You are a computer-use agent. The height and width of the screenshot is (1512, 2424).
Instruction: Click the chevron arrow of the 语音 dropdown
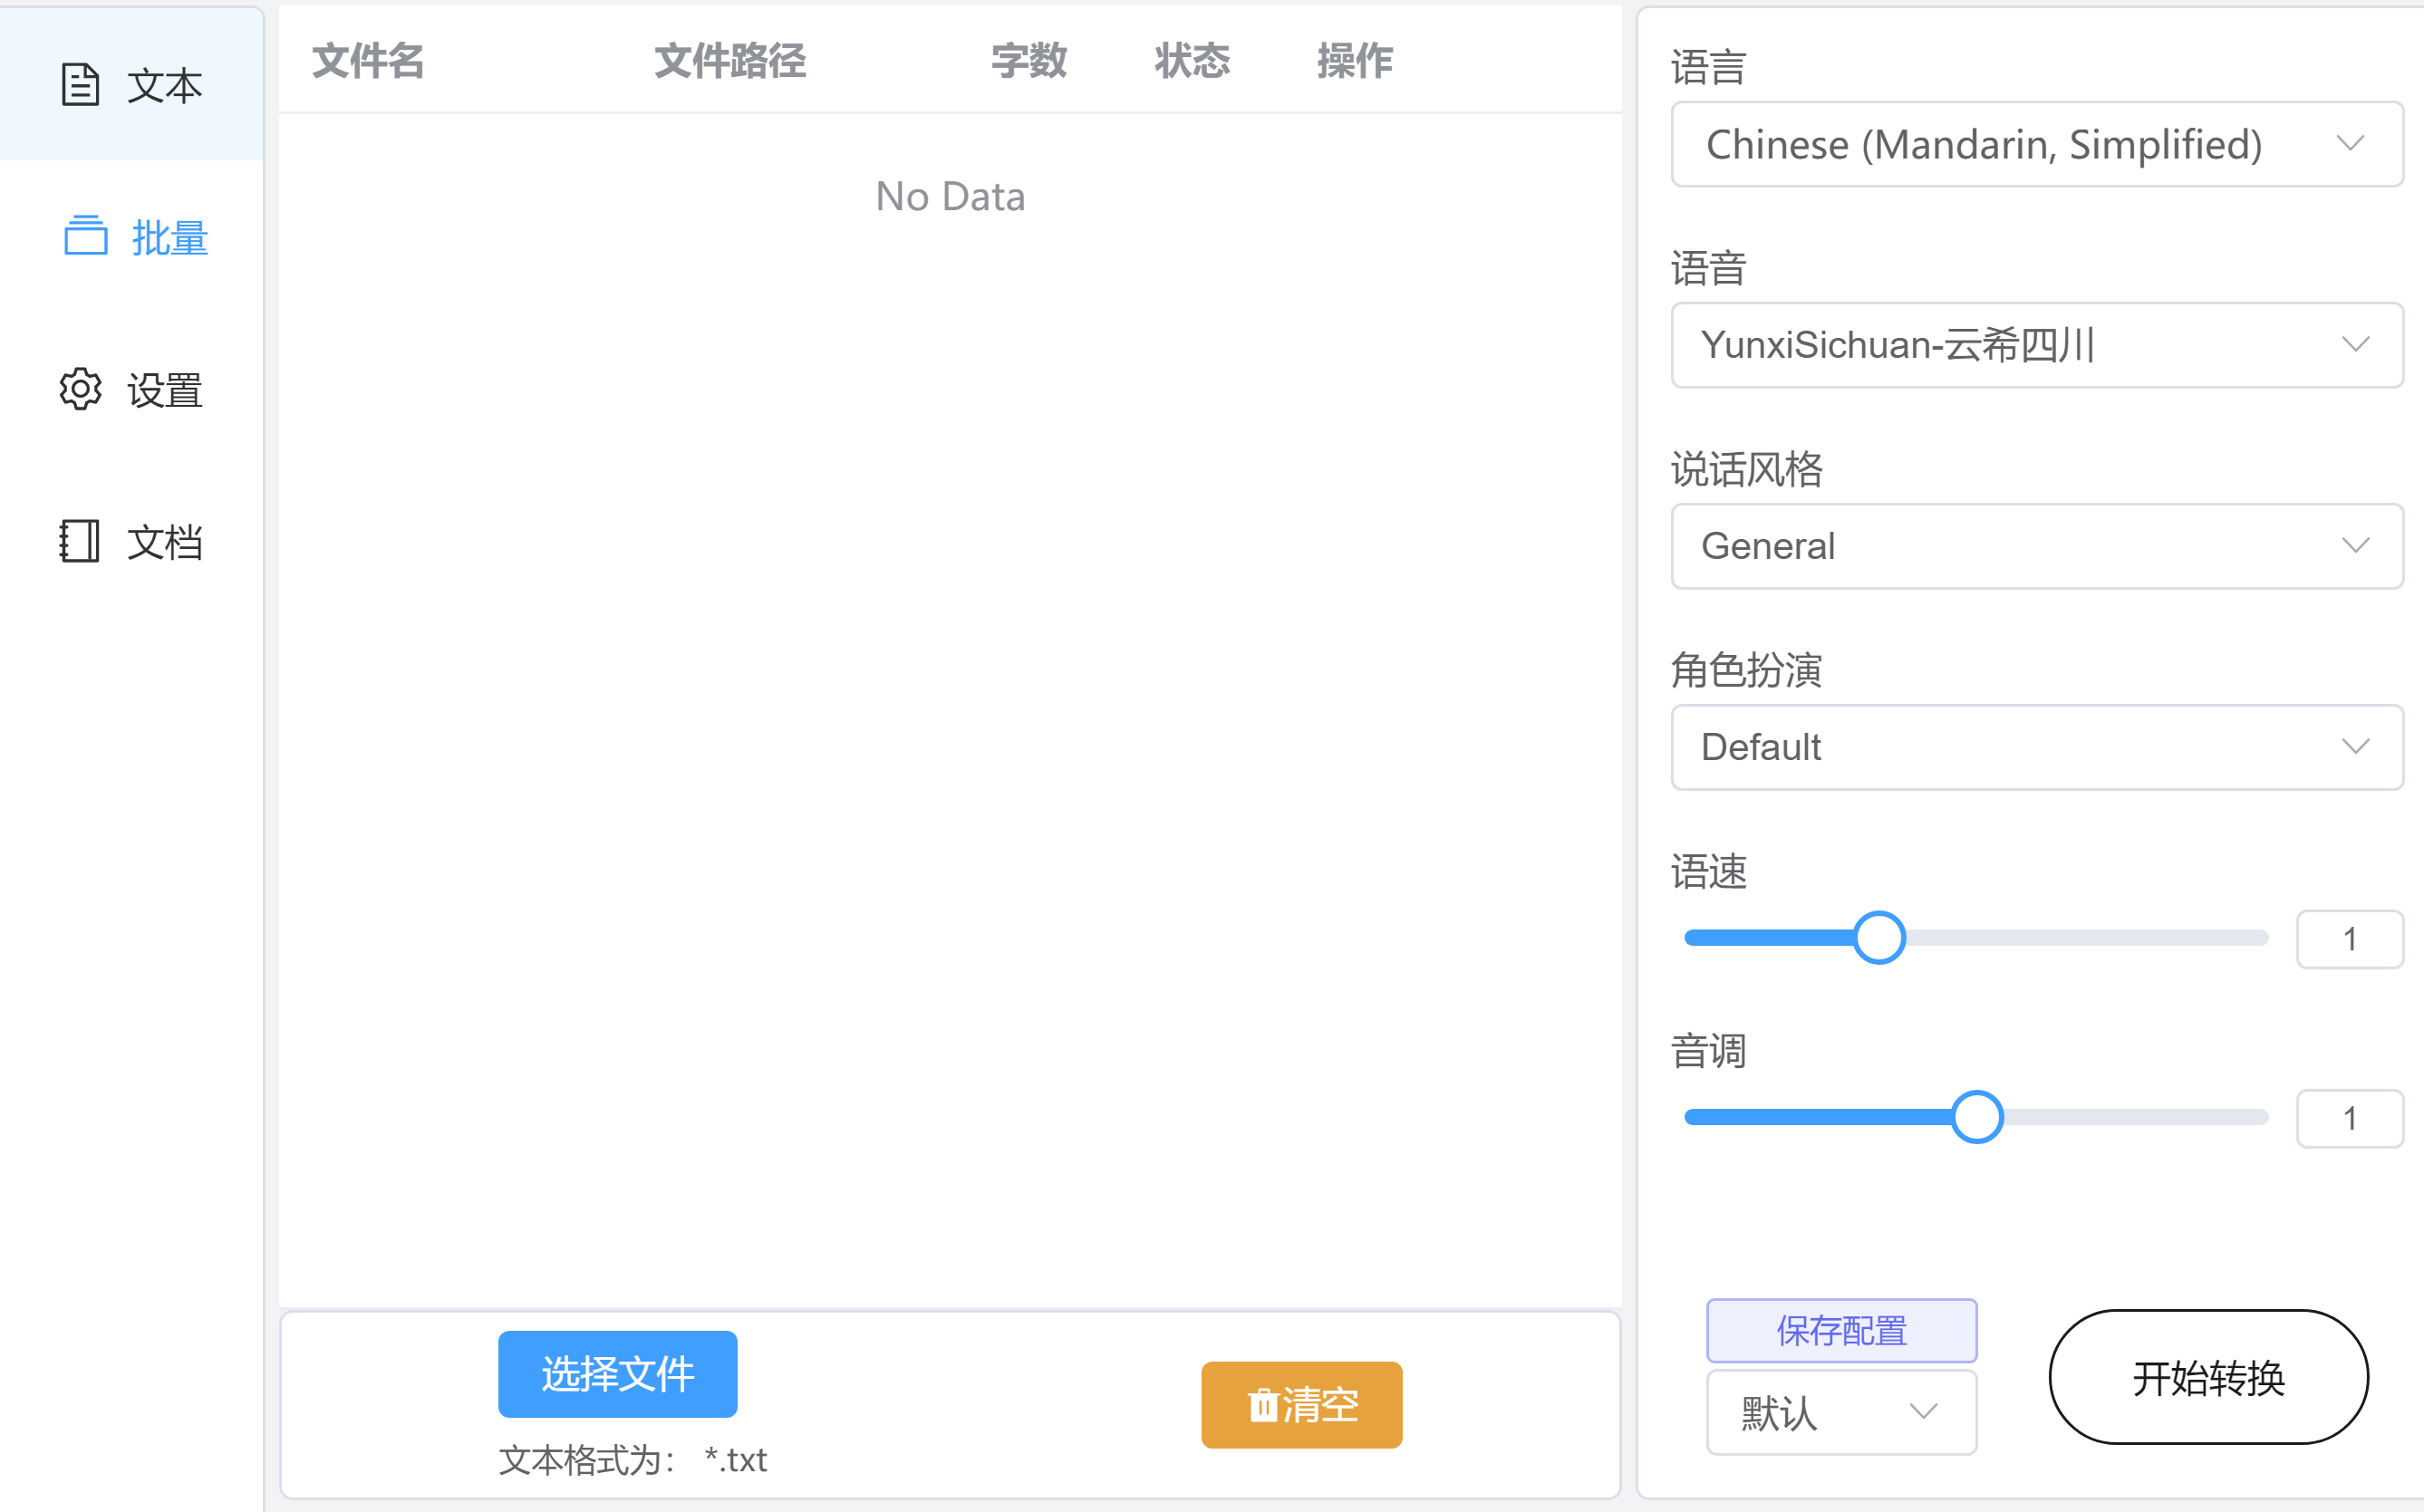2355,345
